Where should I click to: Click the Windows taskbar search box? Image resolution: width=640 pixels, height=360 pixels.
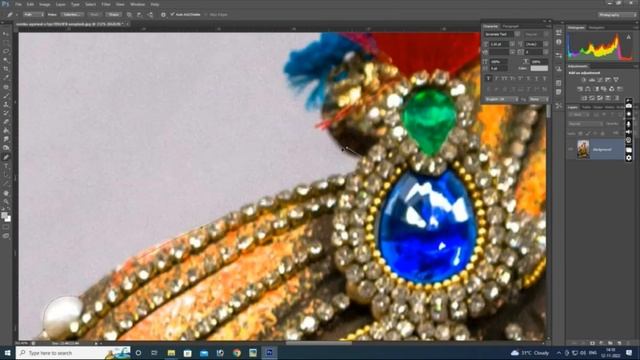click(x=73, y=353)
